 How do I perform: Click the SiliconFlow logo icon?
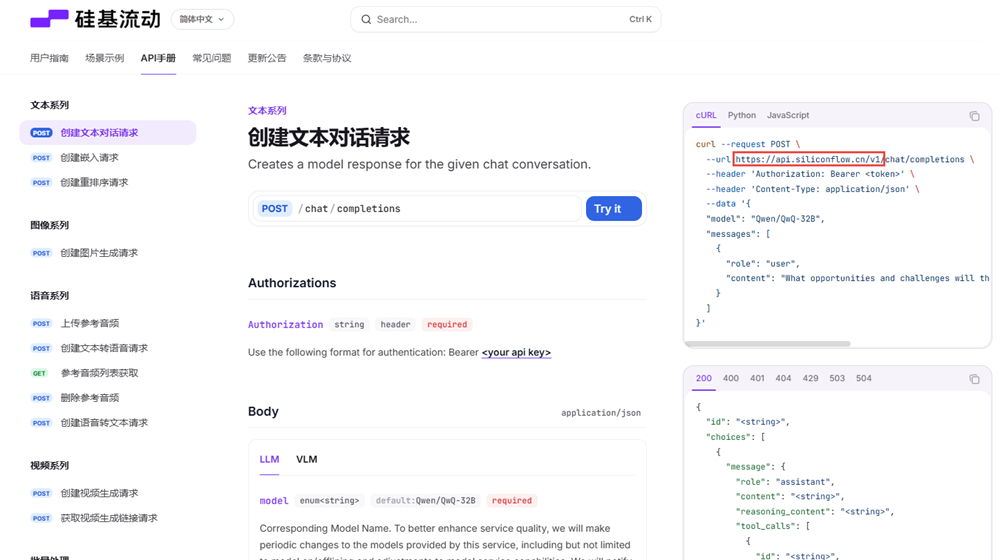tap(49, 18)
